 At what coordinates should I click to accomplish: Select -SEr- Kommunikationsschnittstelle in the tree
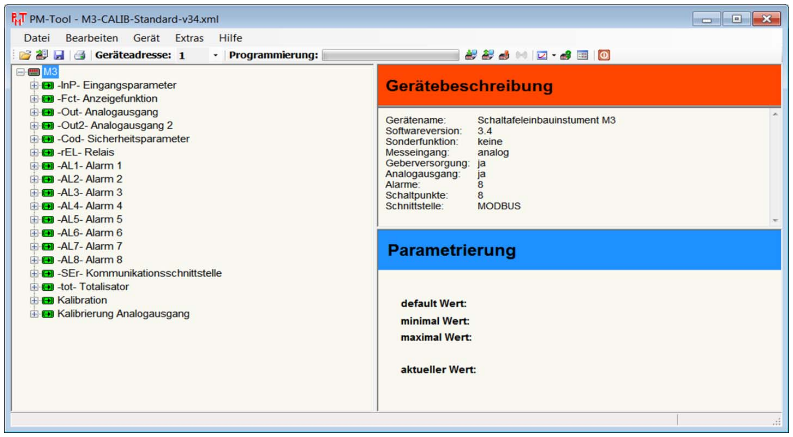[x=140, y=273]
